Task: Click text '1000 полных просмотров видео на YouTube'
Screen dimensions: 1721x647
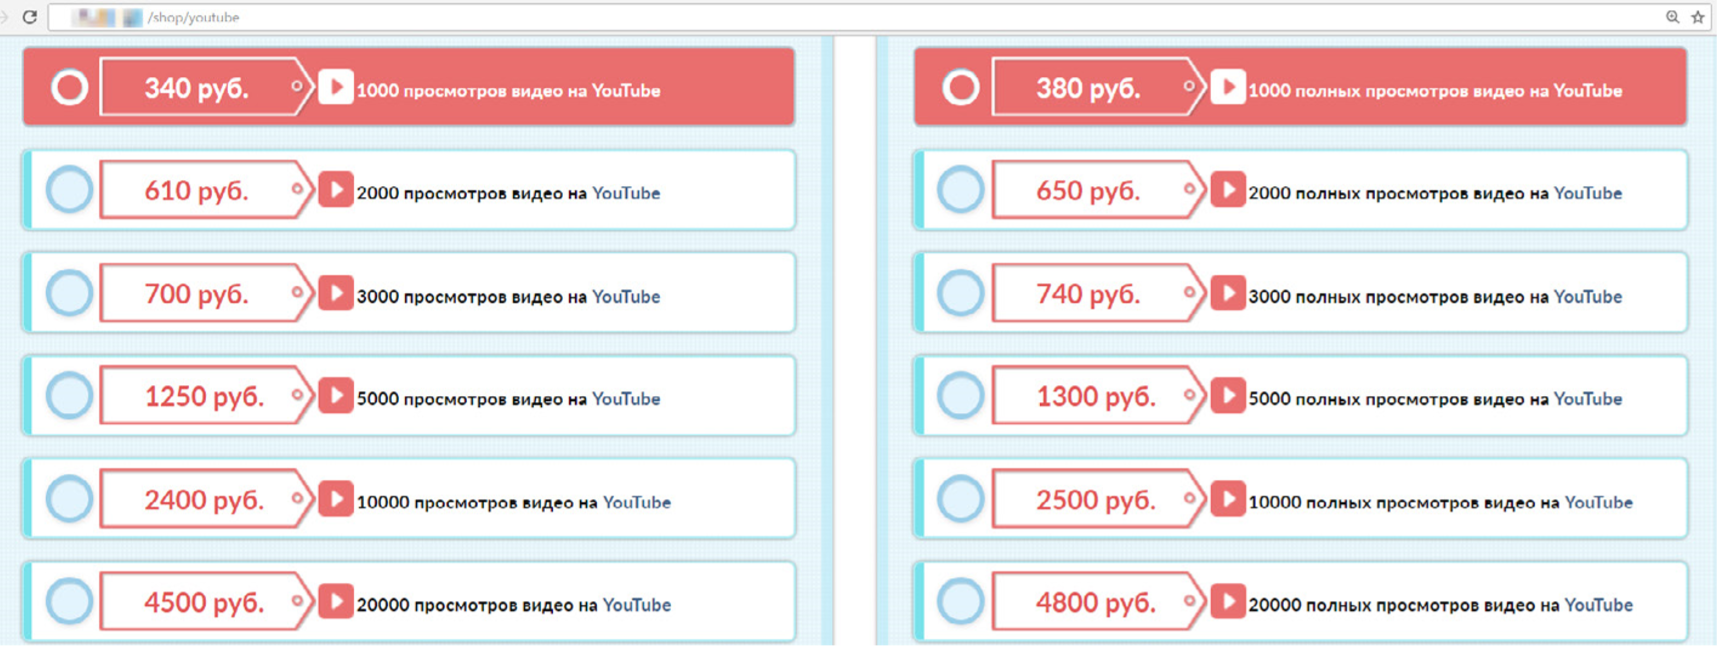Action: [x=1436, y=91]
